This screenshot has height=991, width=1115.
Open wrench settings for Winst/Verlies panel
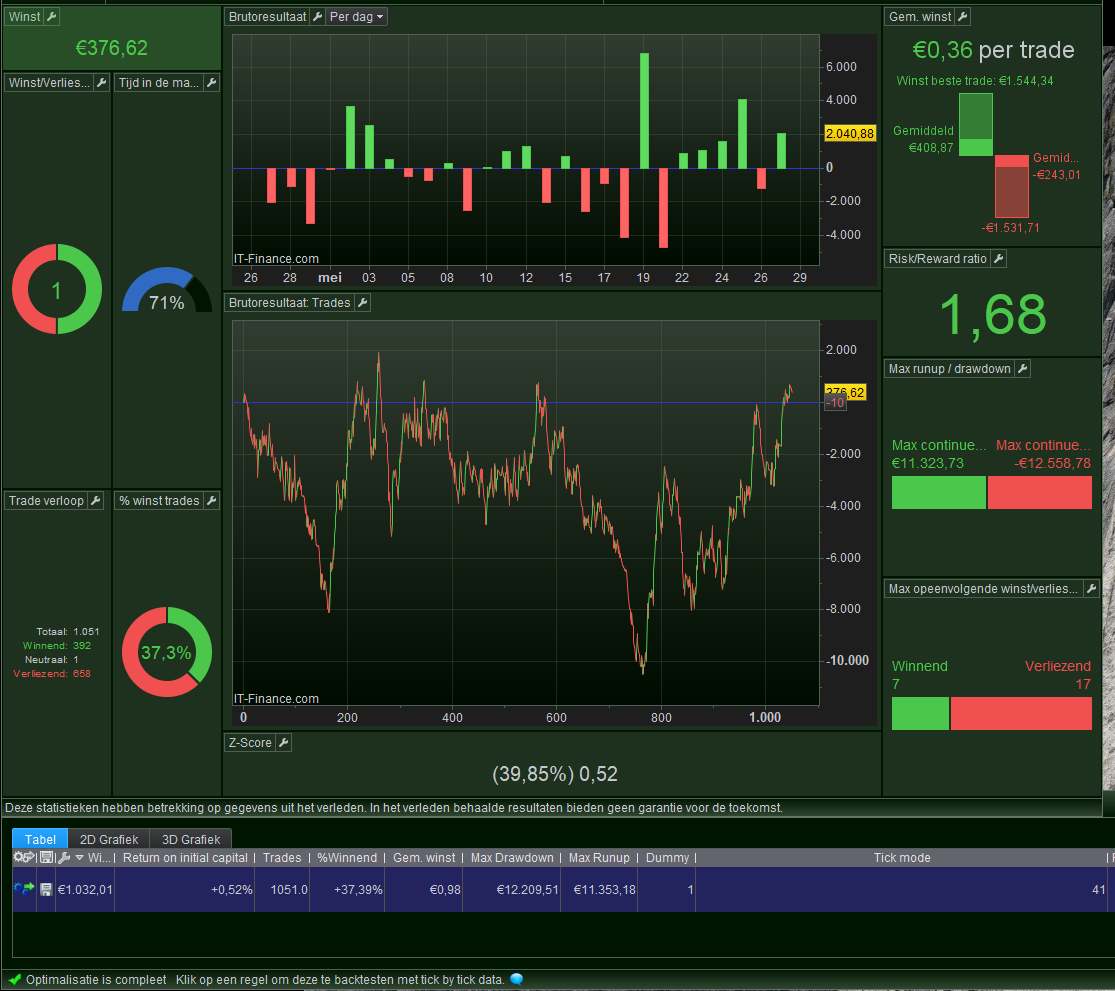102,82
